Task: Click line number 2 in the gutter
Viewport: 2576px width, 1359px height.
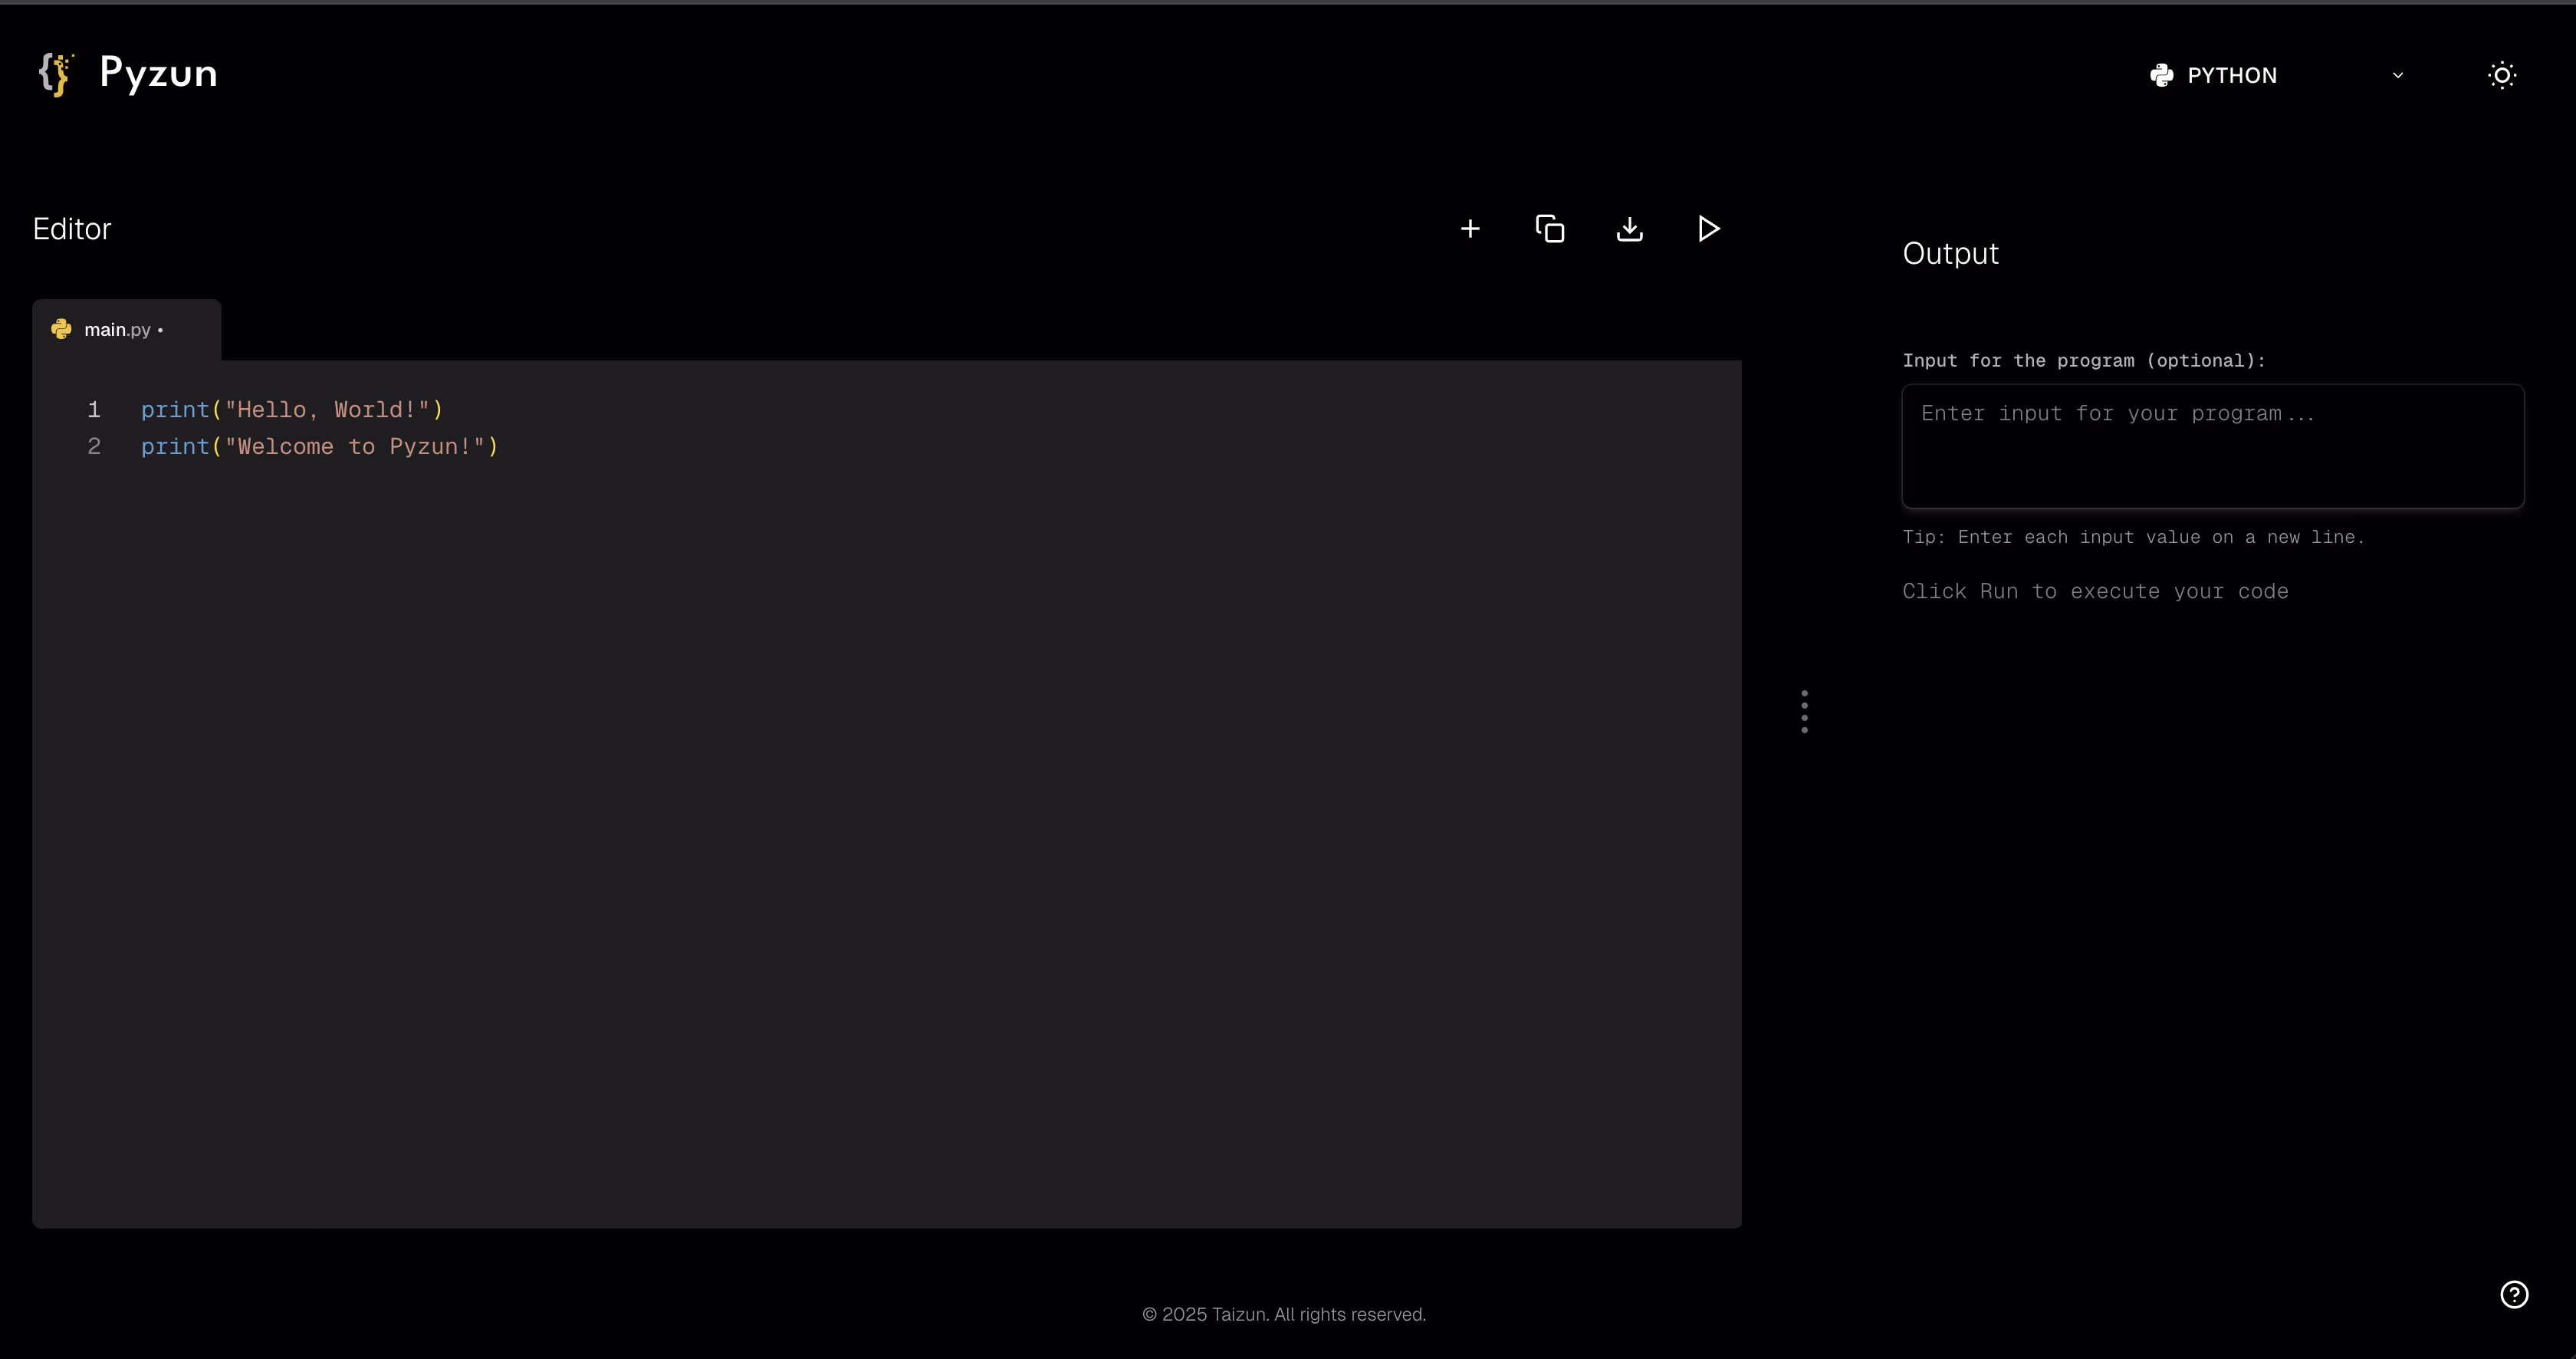Action: point(94,447)
